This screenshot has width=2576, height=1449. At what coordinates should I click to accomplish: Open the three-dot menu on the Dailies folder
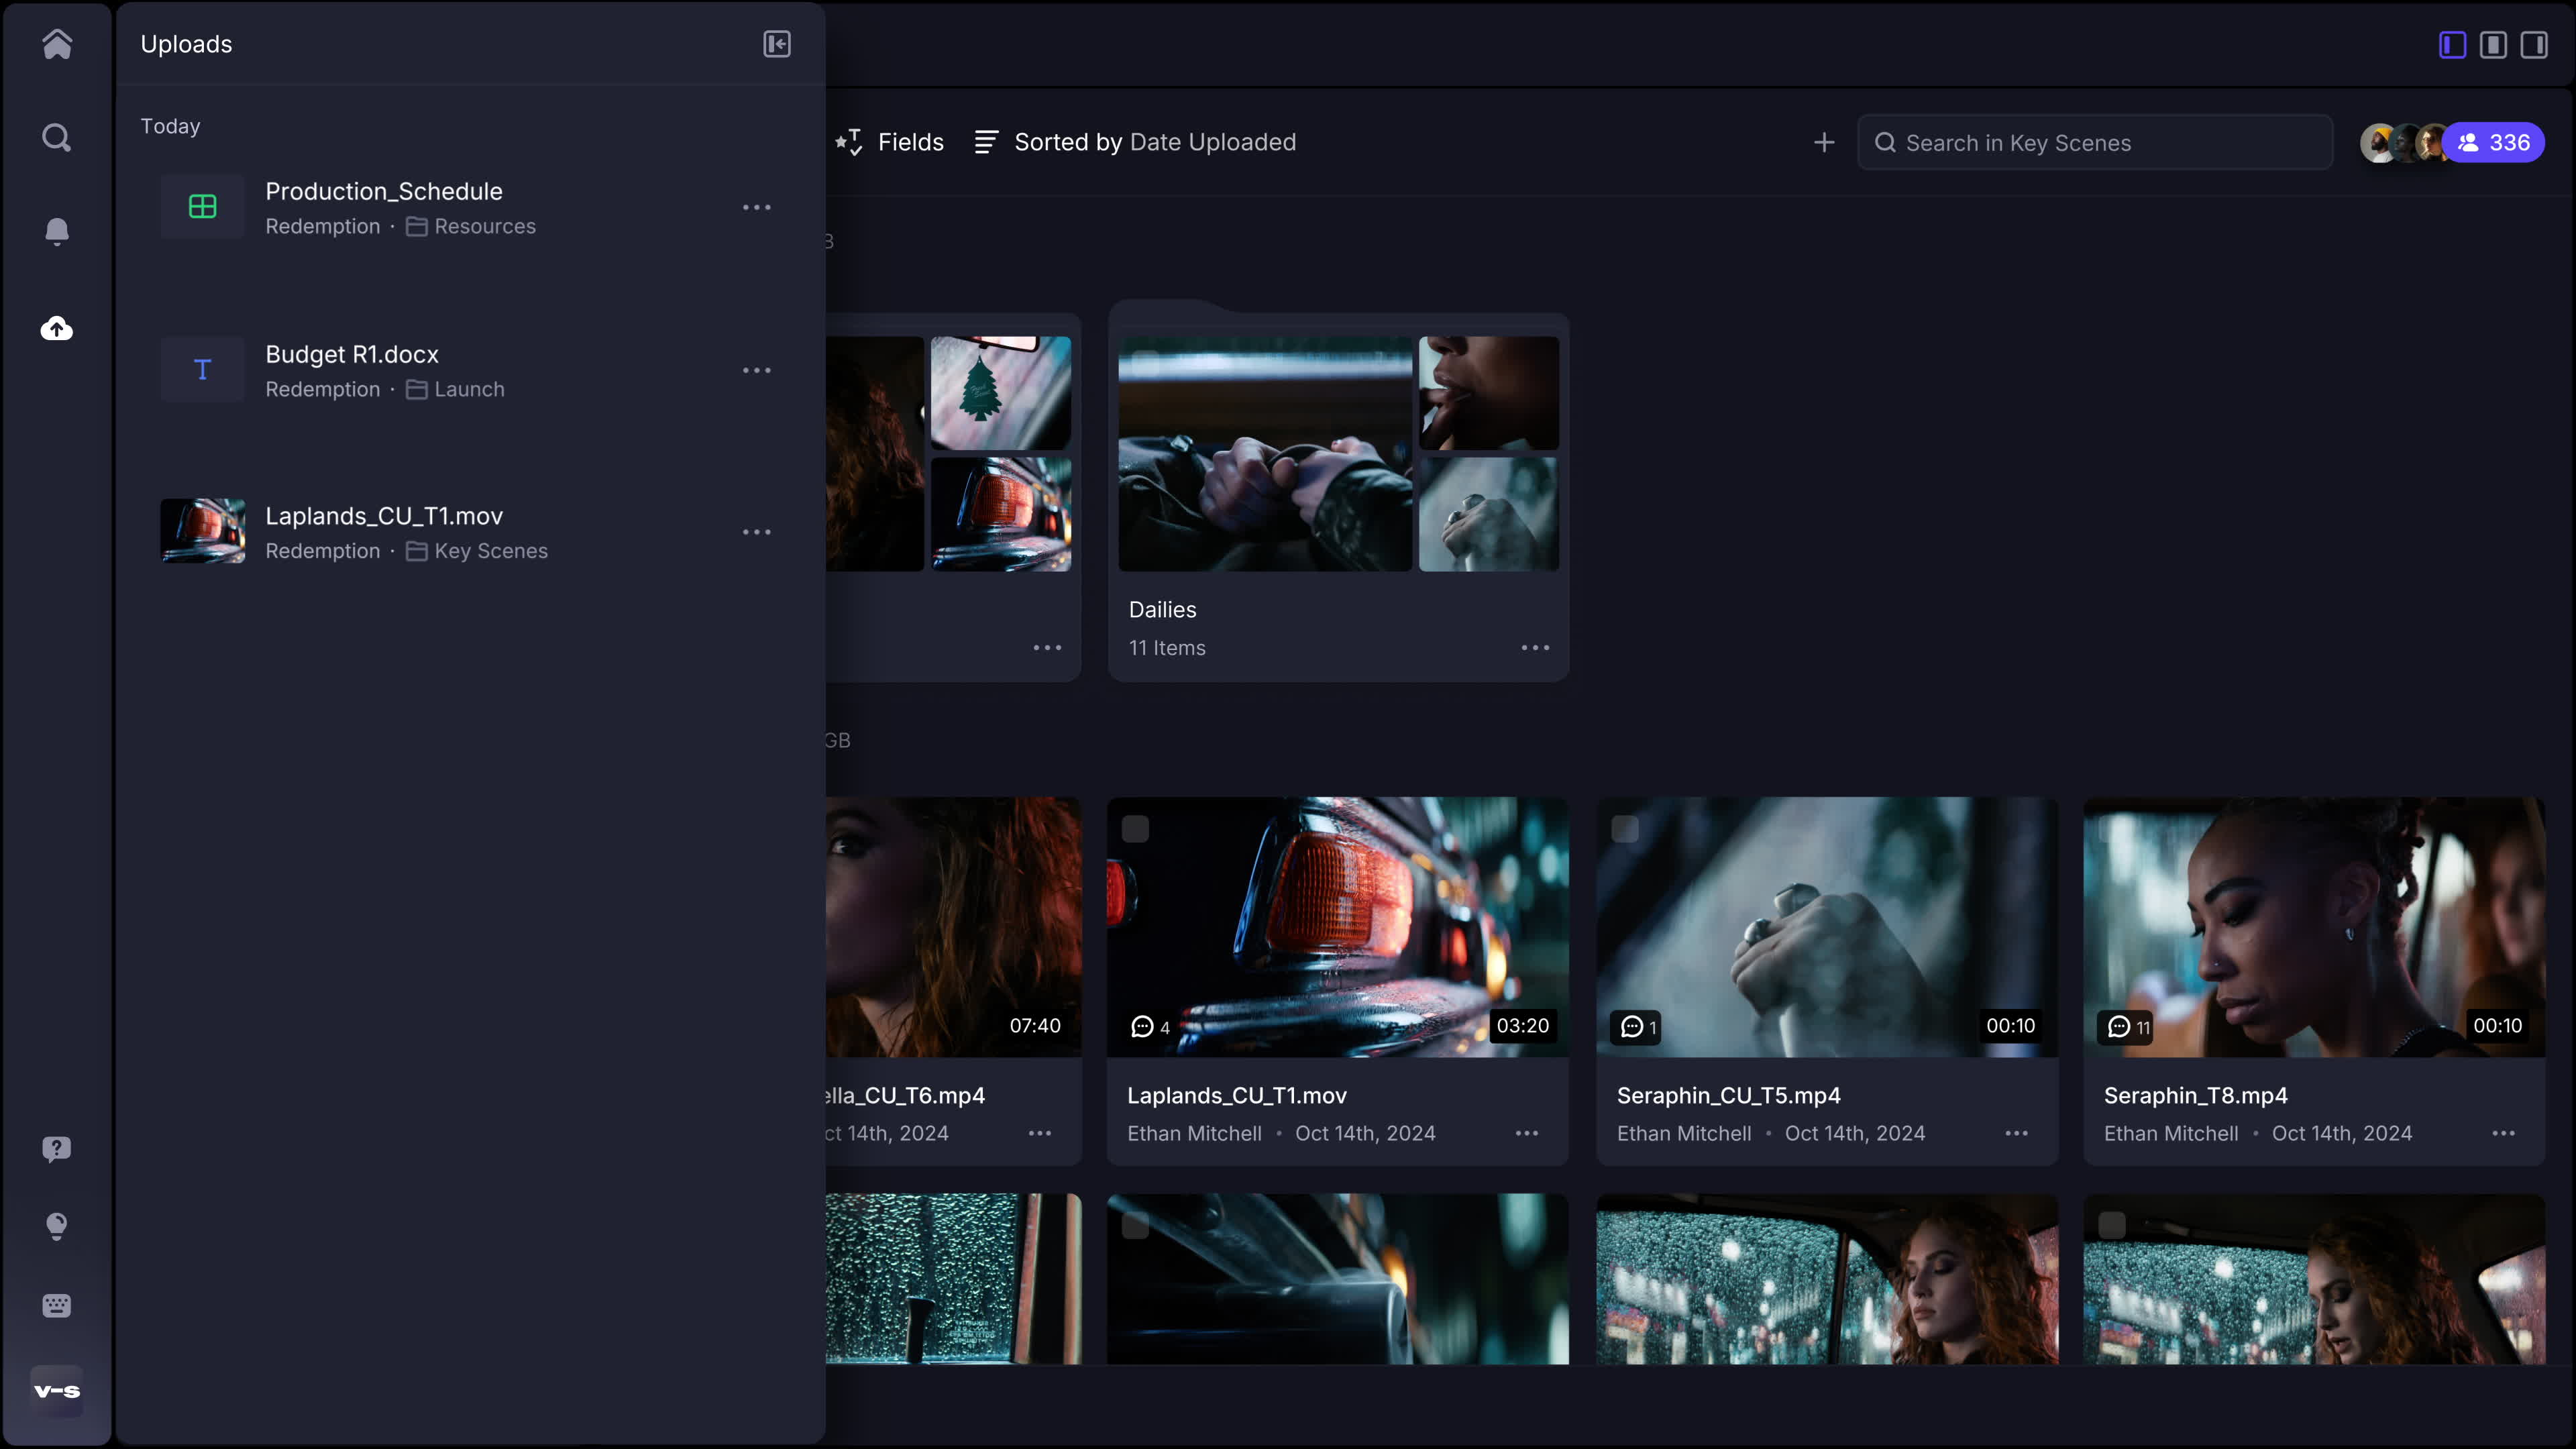pos(1535,648)
